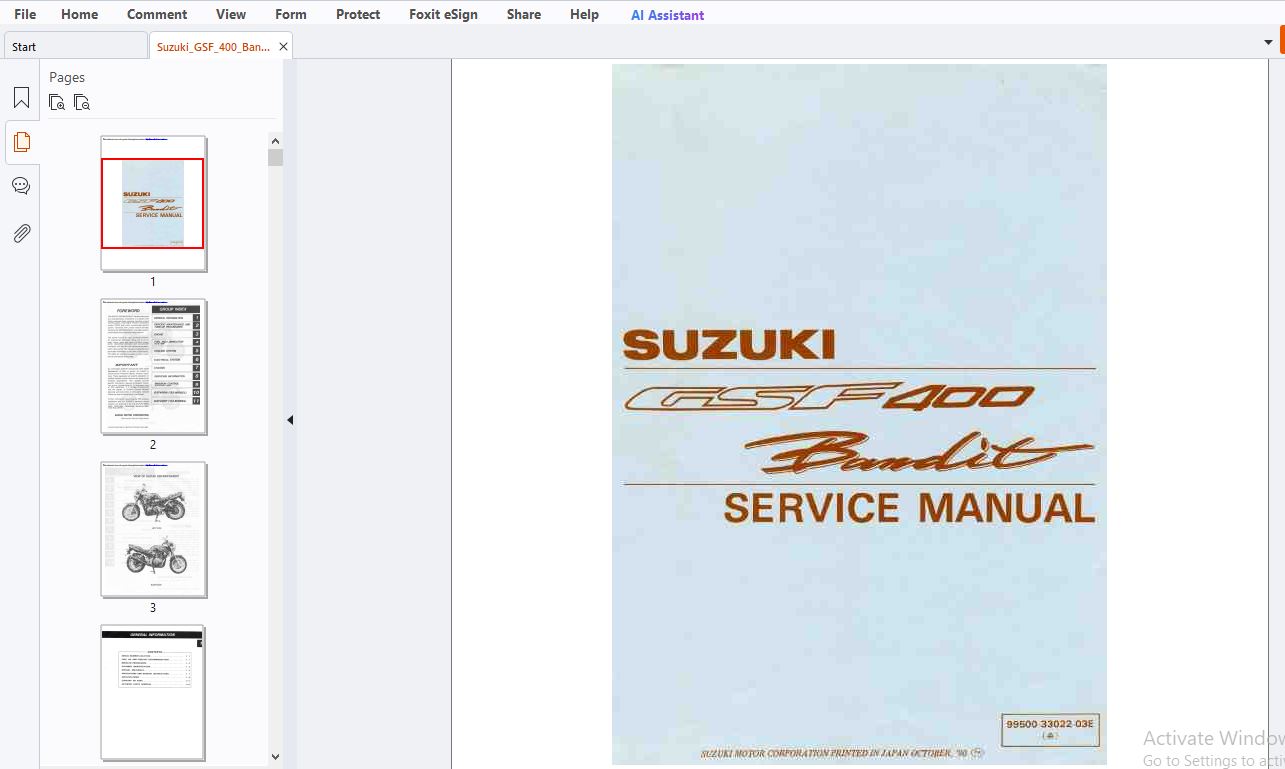Switch to the View tab
This screenshot has width=1285, height=769.
tap(231, 14)
